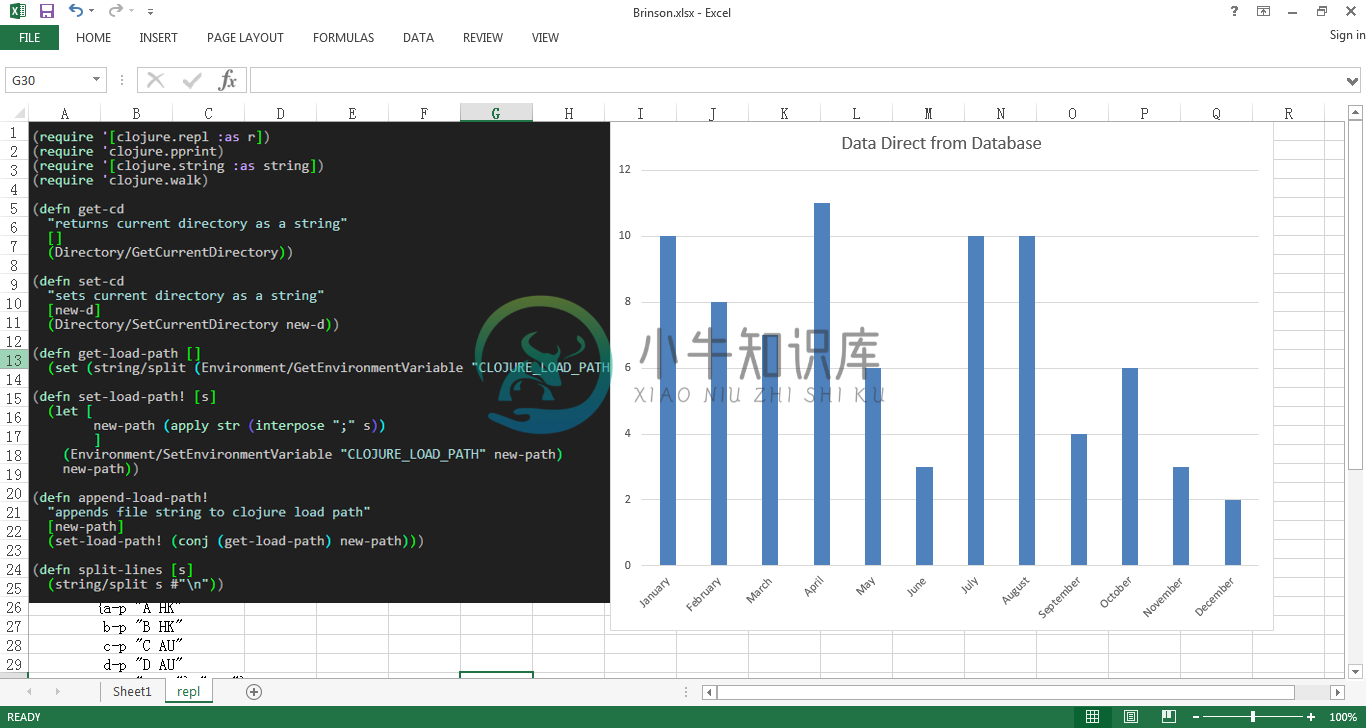
Task: Open the FORMULAS tab
Action: tap(343, 38)
